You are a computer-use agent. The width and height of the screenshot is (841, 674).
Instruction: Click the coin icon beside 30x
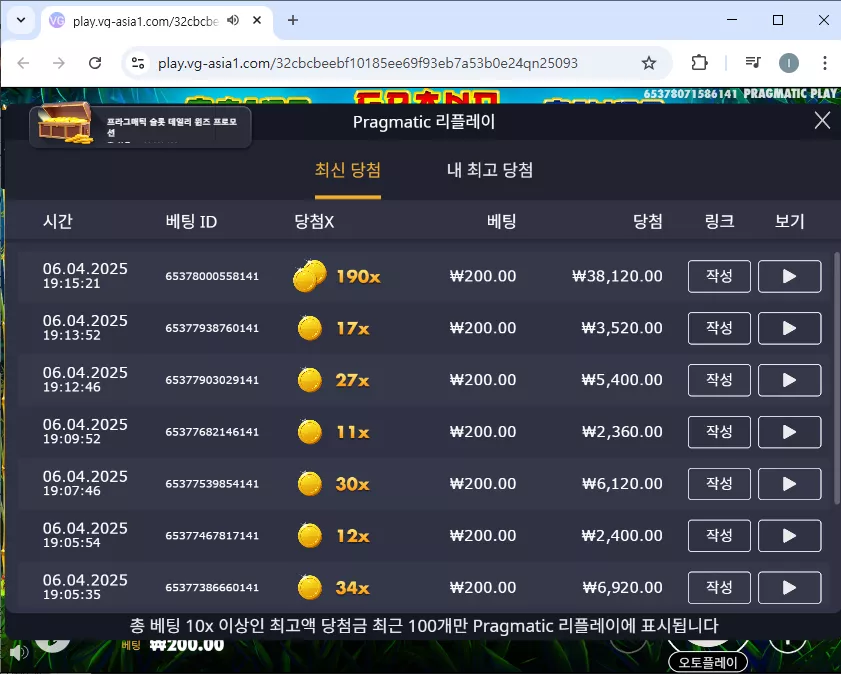[309, 484]
